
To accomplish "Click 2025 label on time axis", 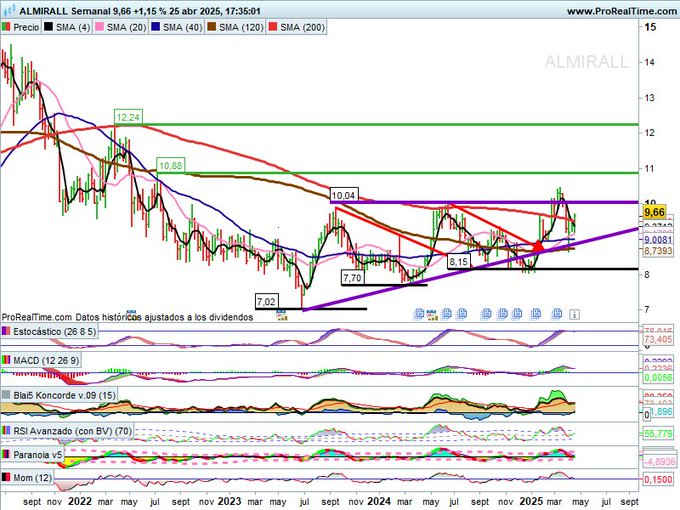I will click(531, 501).
